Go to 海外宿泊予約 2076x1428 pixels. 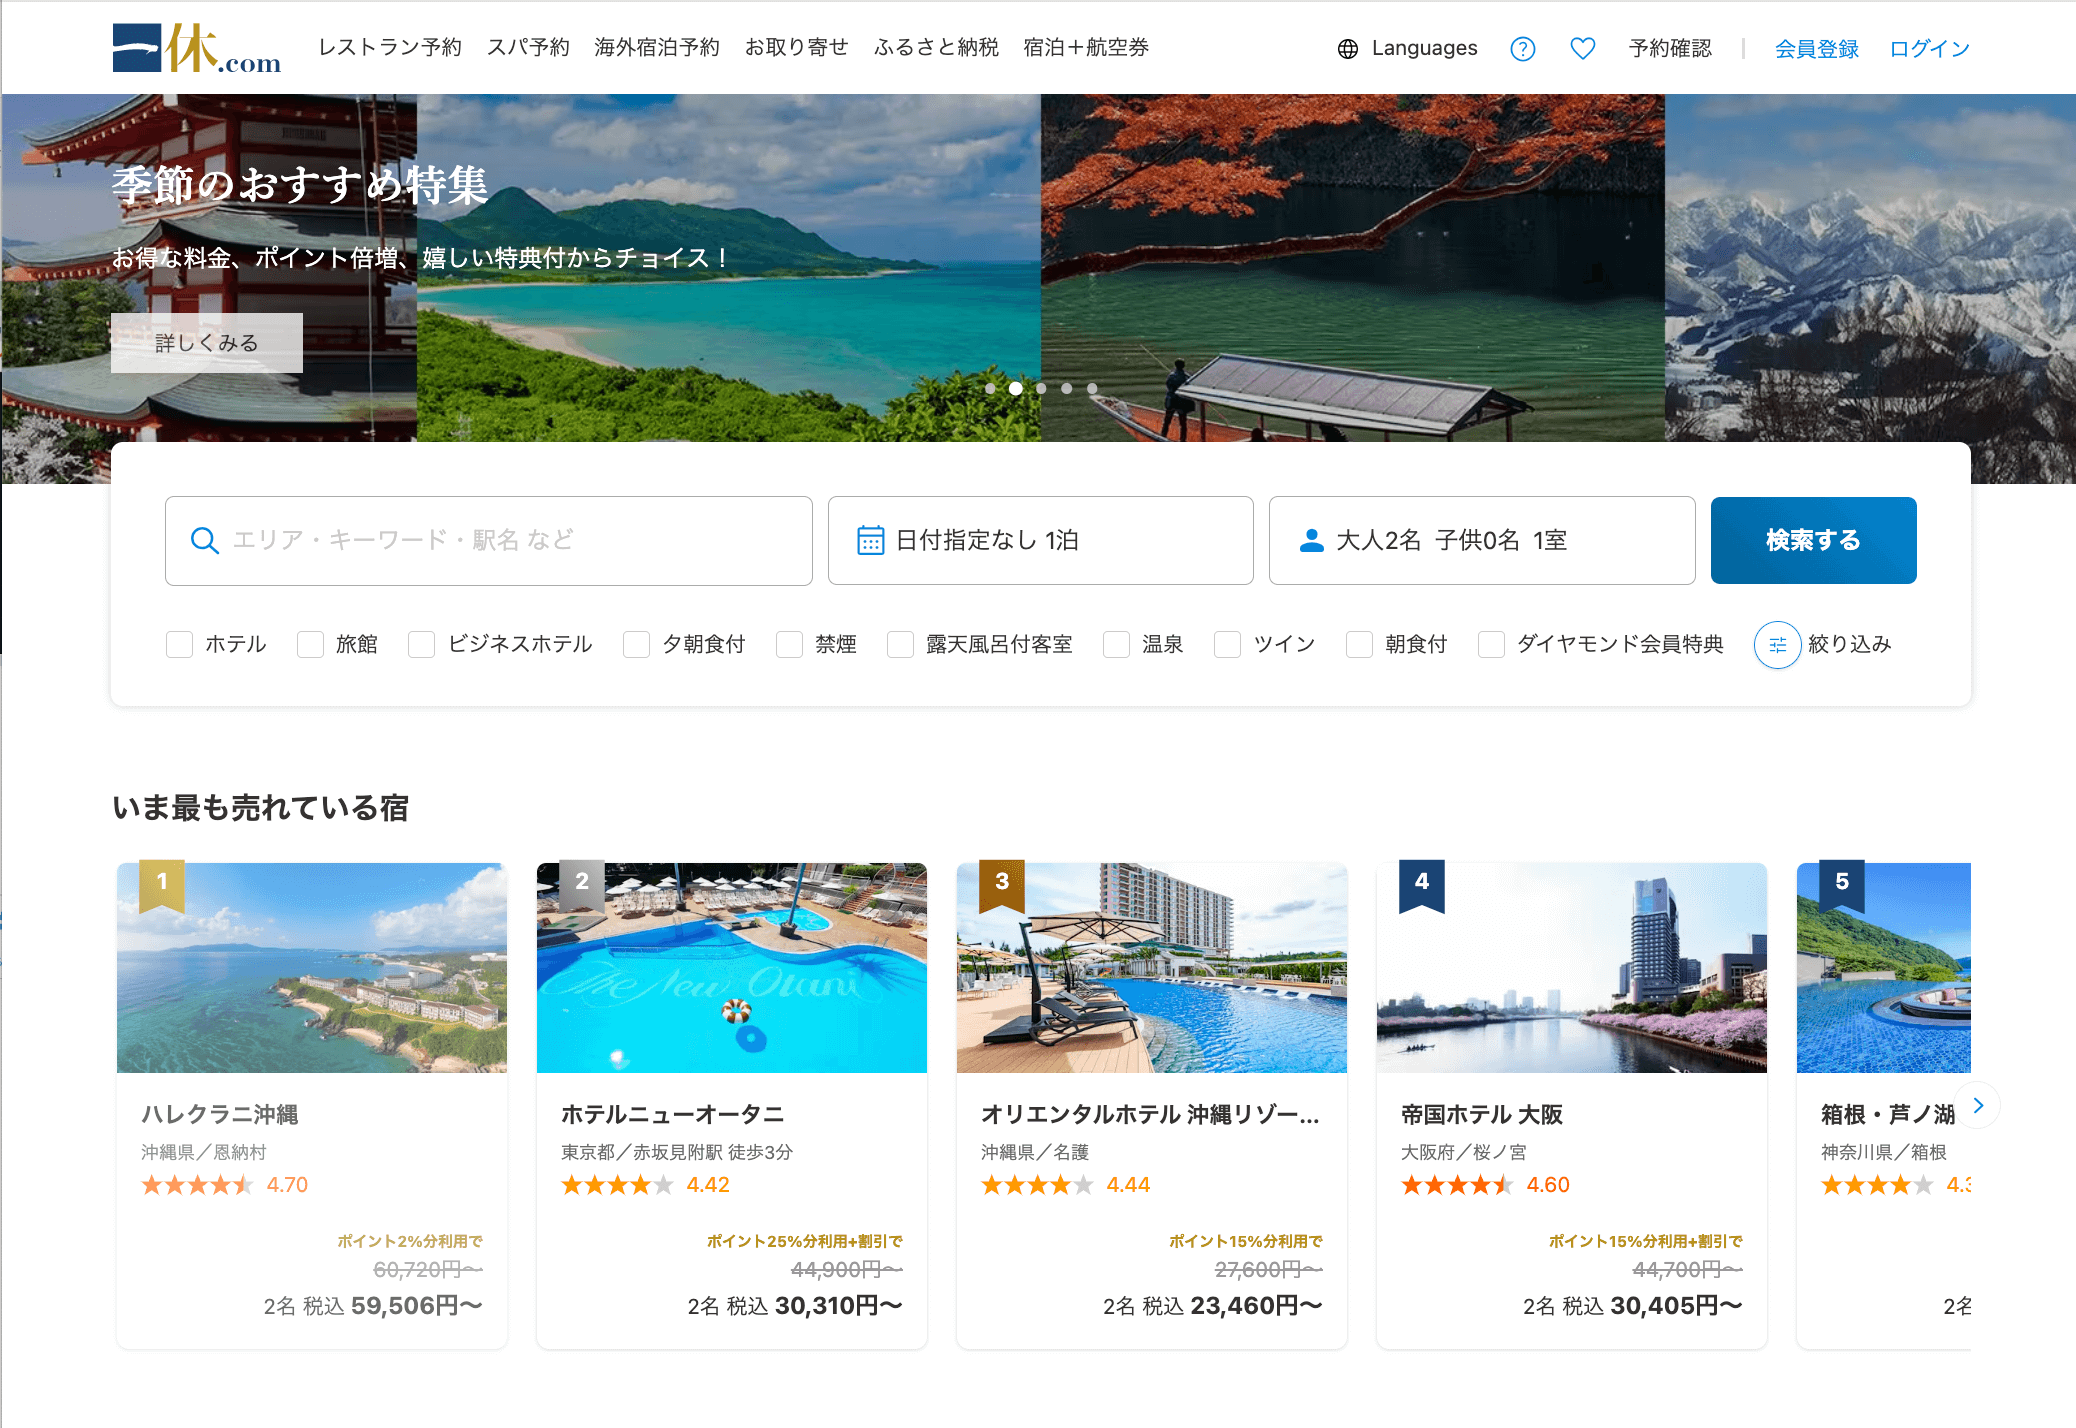(x=657, y=47)
